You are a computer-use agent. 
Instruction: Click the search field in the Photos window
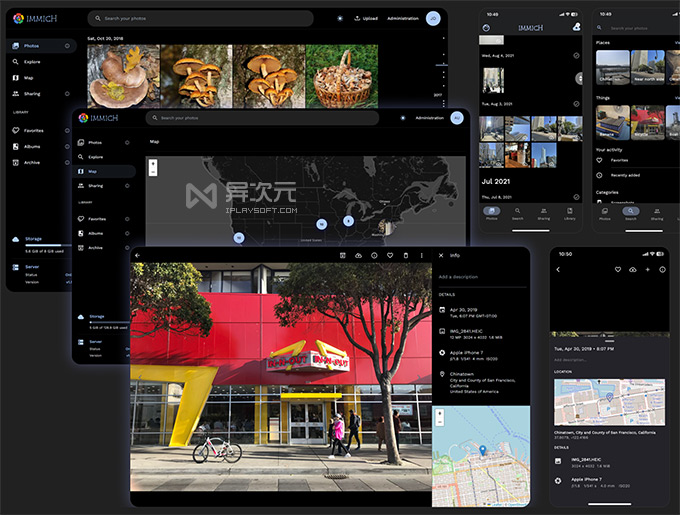pos(200,18)
